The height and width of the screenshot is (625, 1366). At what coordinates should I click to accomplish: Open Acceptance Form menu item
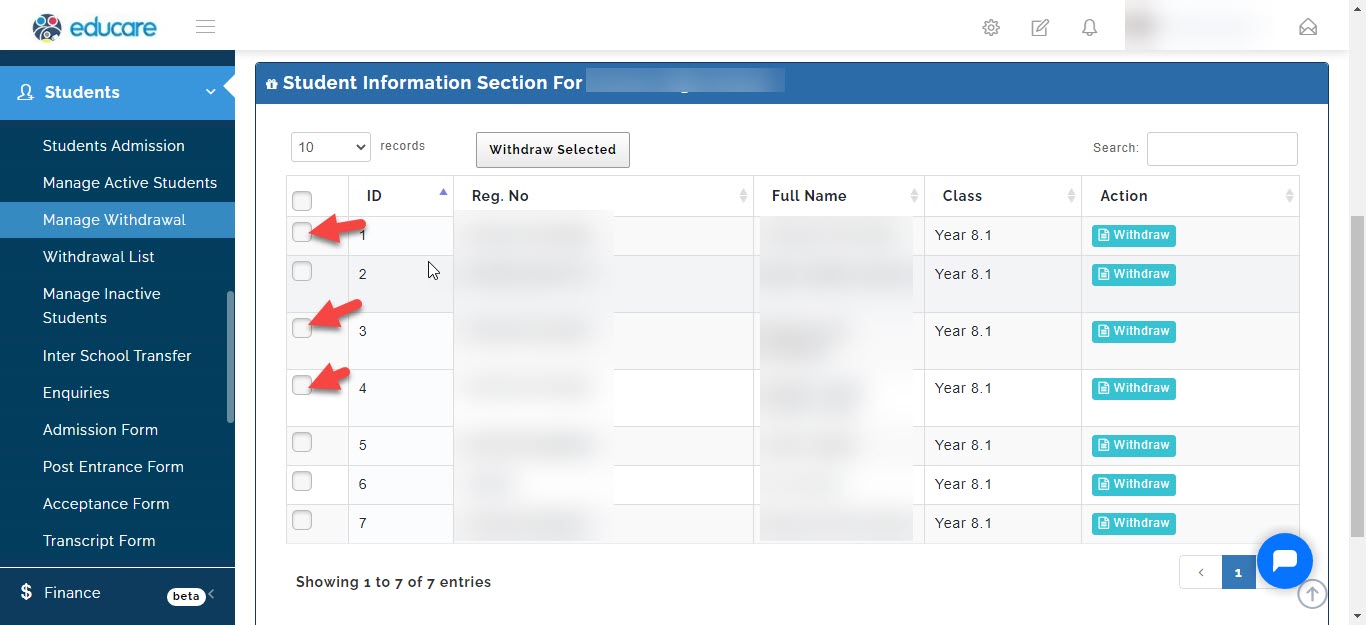point(106,504)
